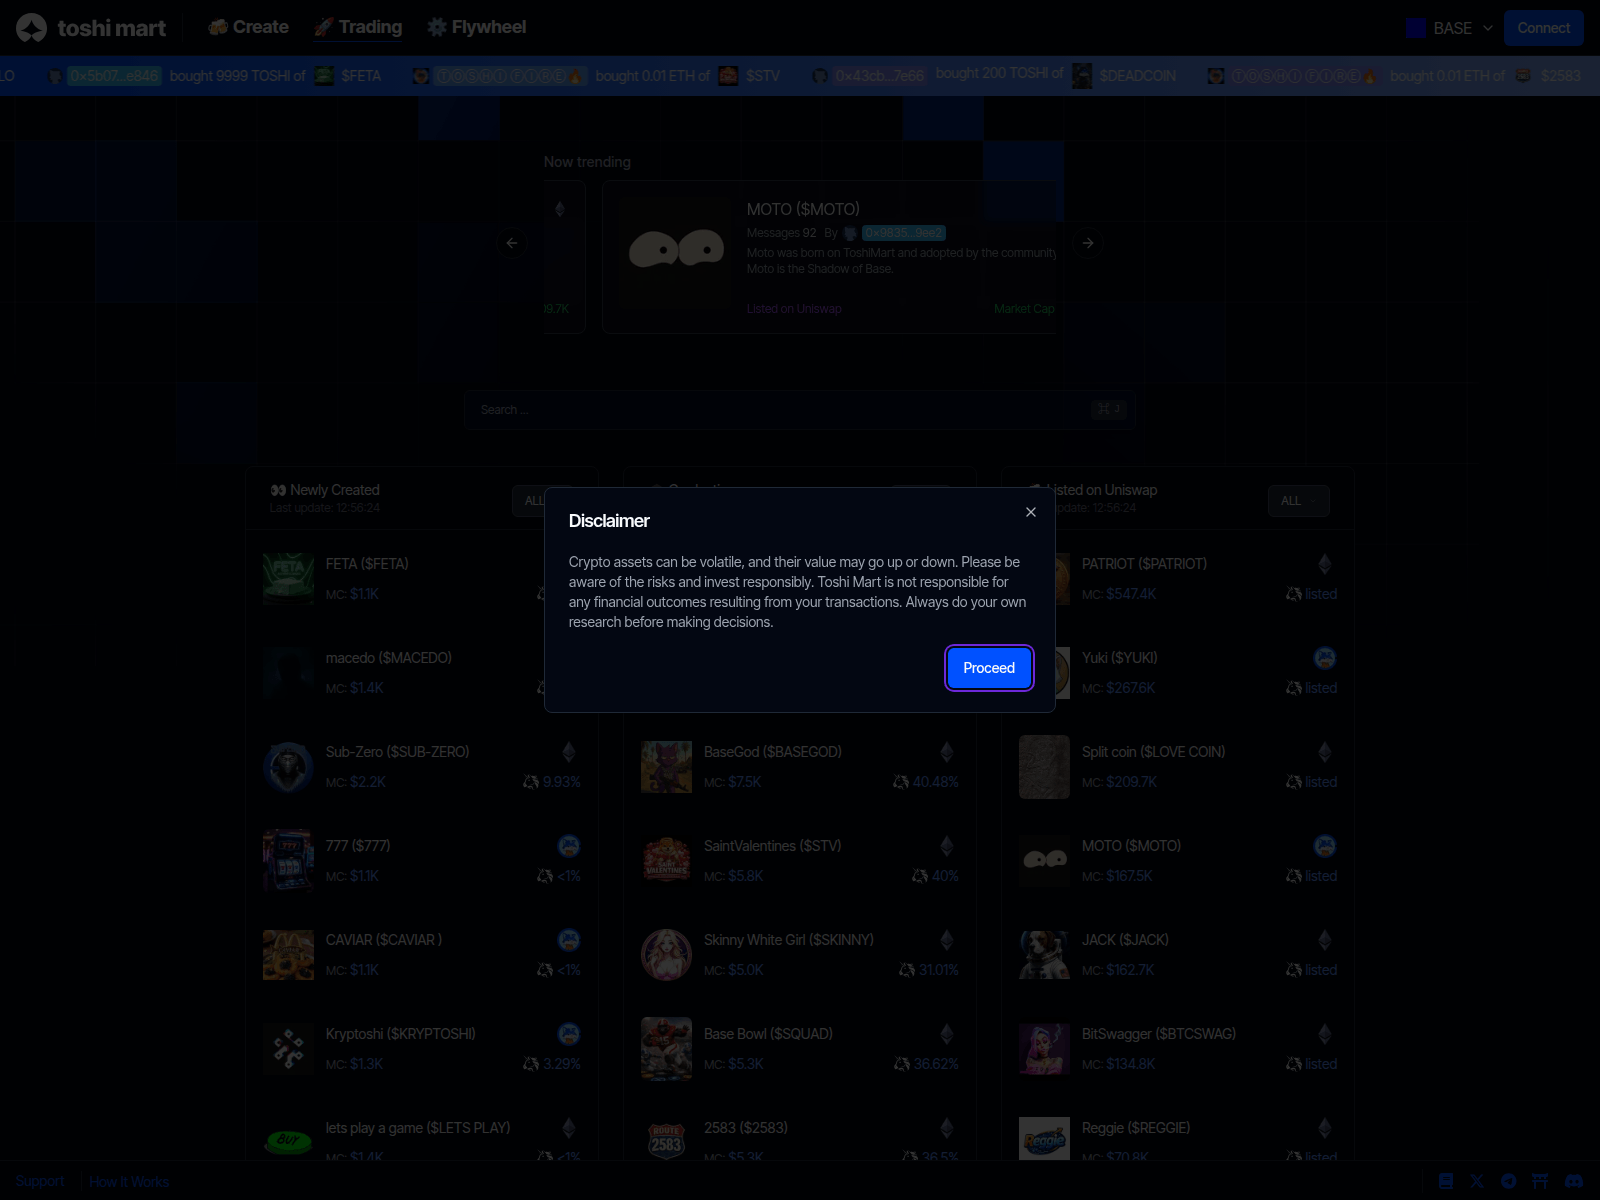Click the Ethereum icon on the BaseGod row
Viewport: 1600px width, 1200px height.
[947, 752]
